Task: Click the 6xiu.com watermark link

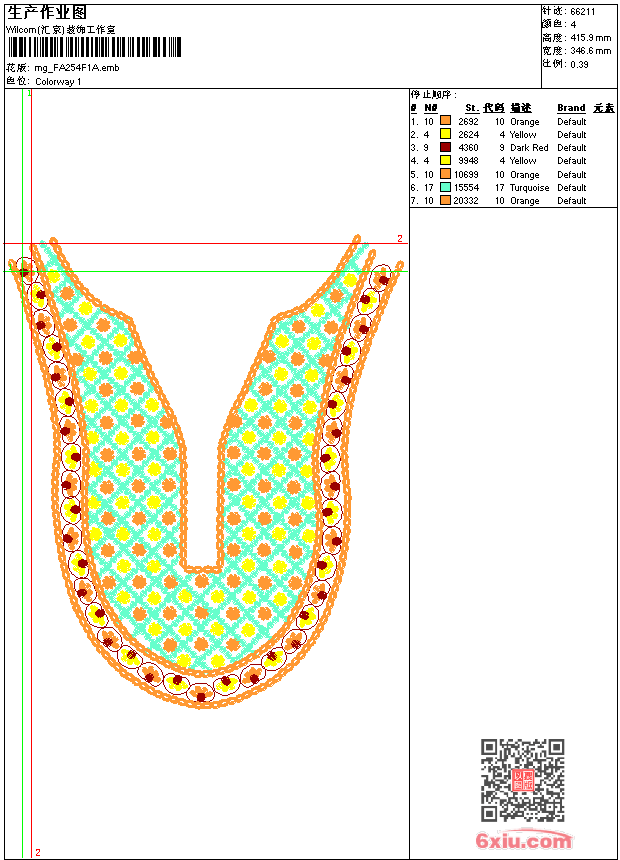Action: [x=524, y=840]
